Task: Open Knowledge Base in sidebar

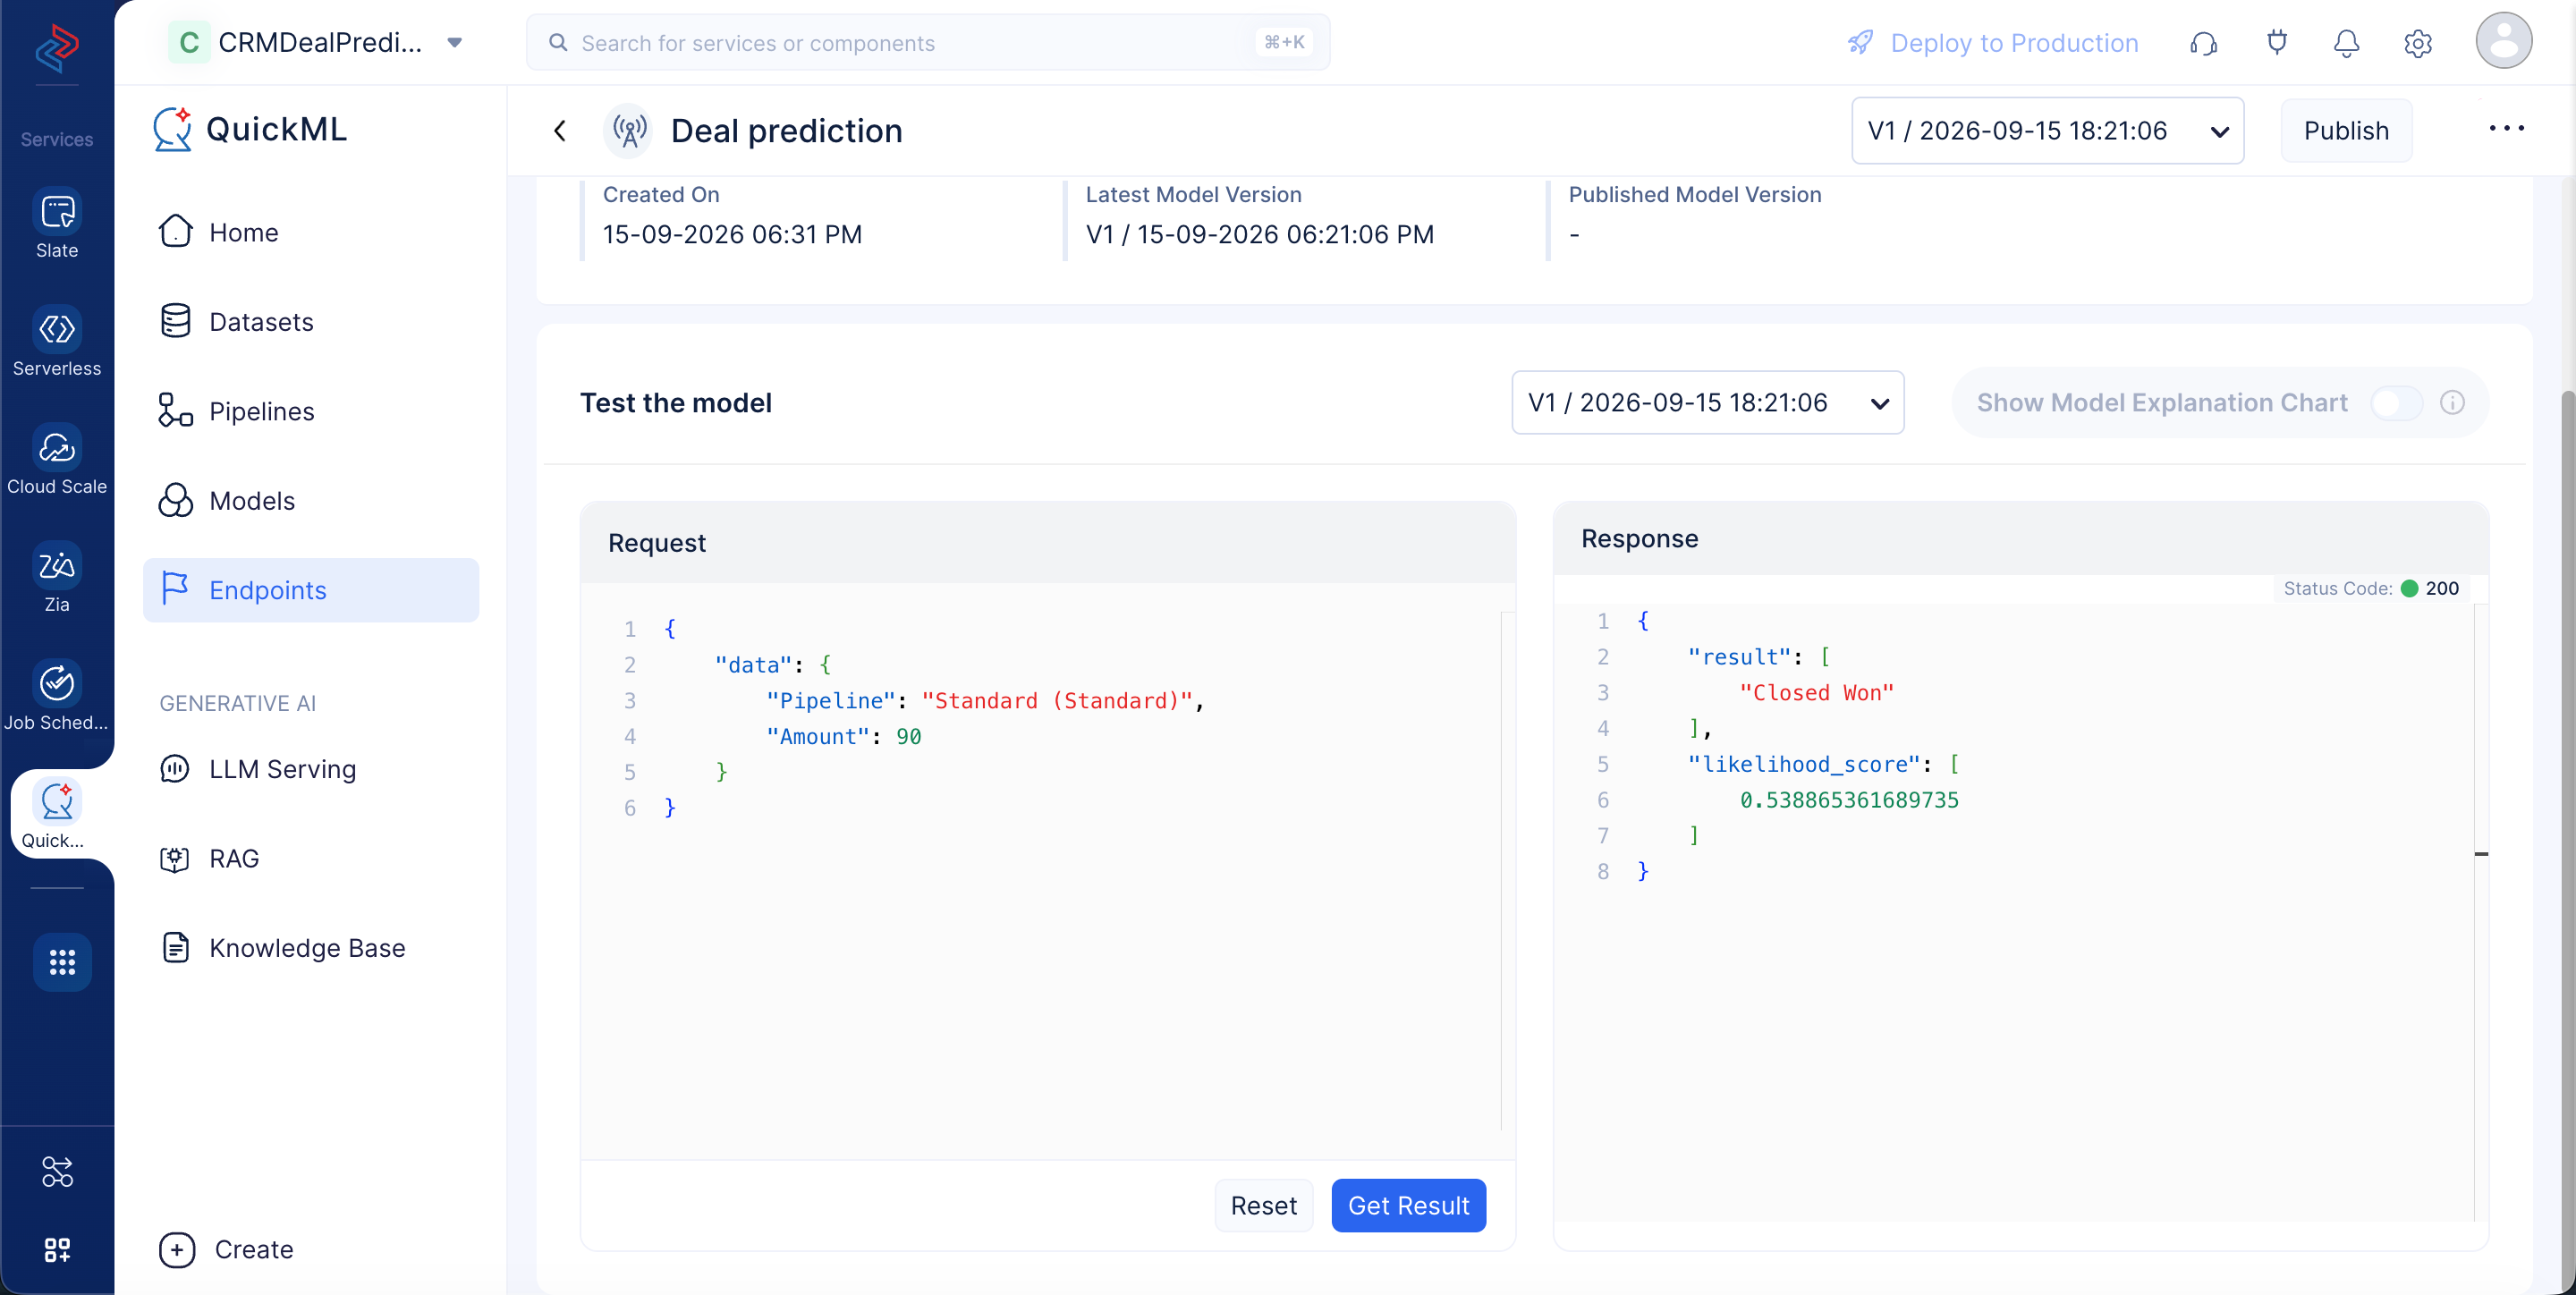Action: pos(311,947)
